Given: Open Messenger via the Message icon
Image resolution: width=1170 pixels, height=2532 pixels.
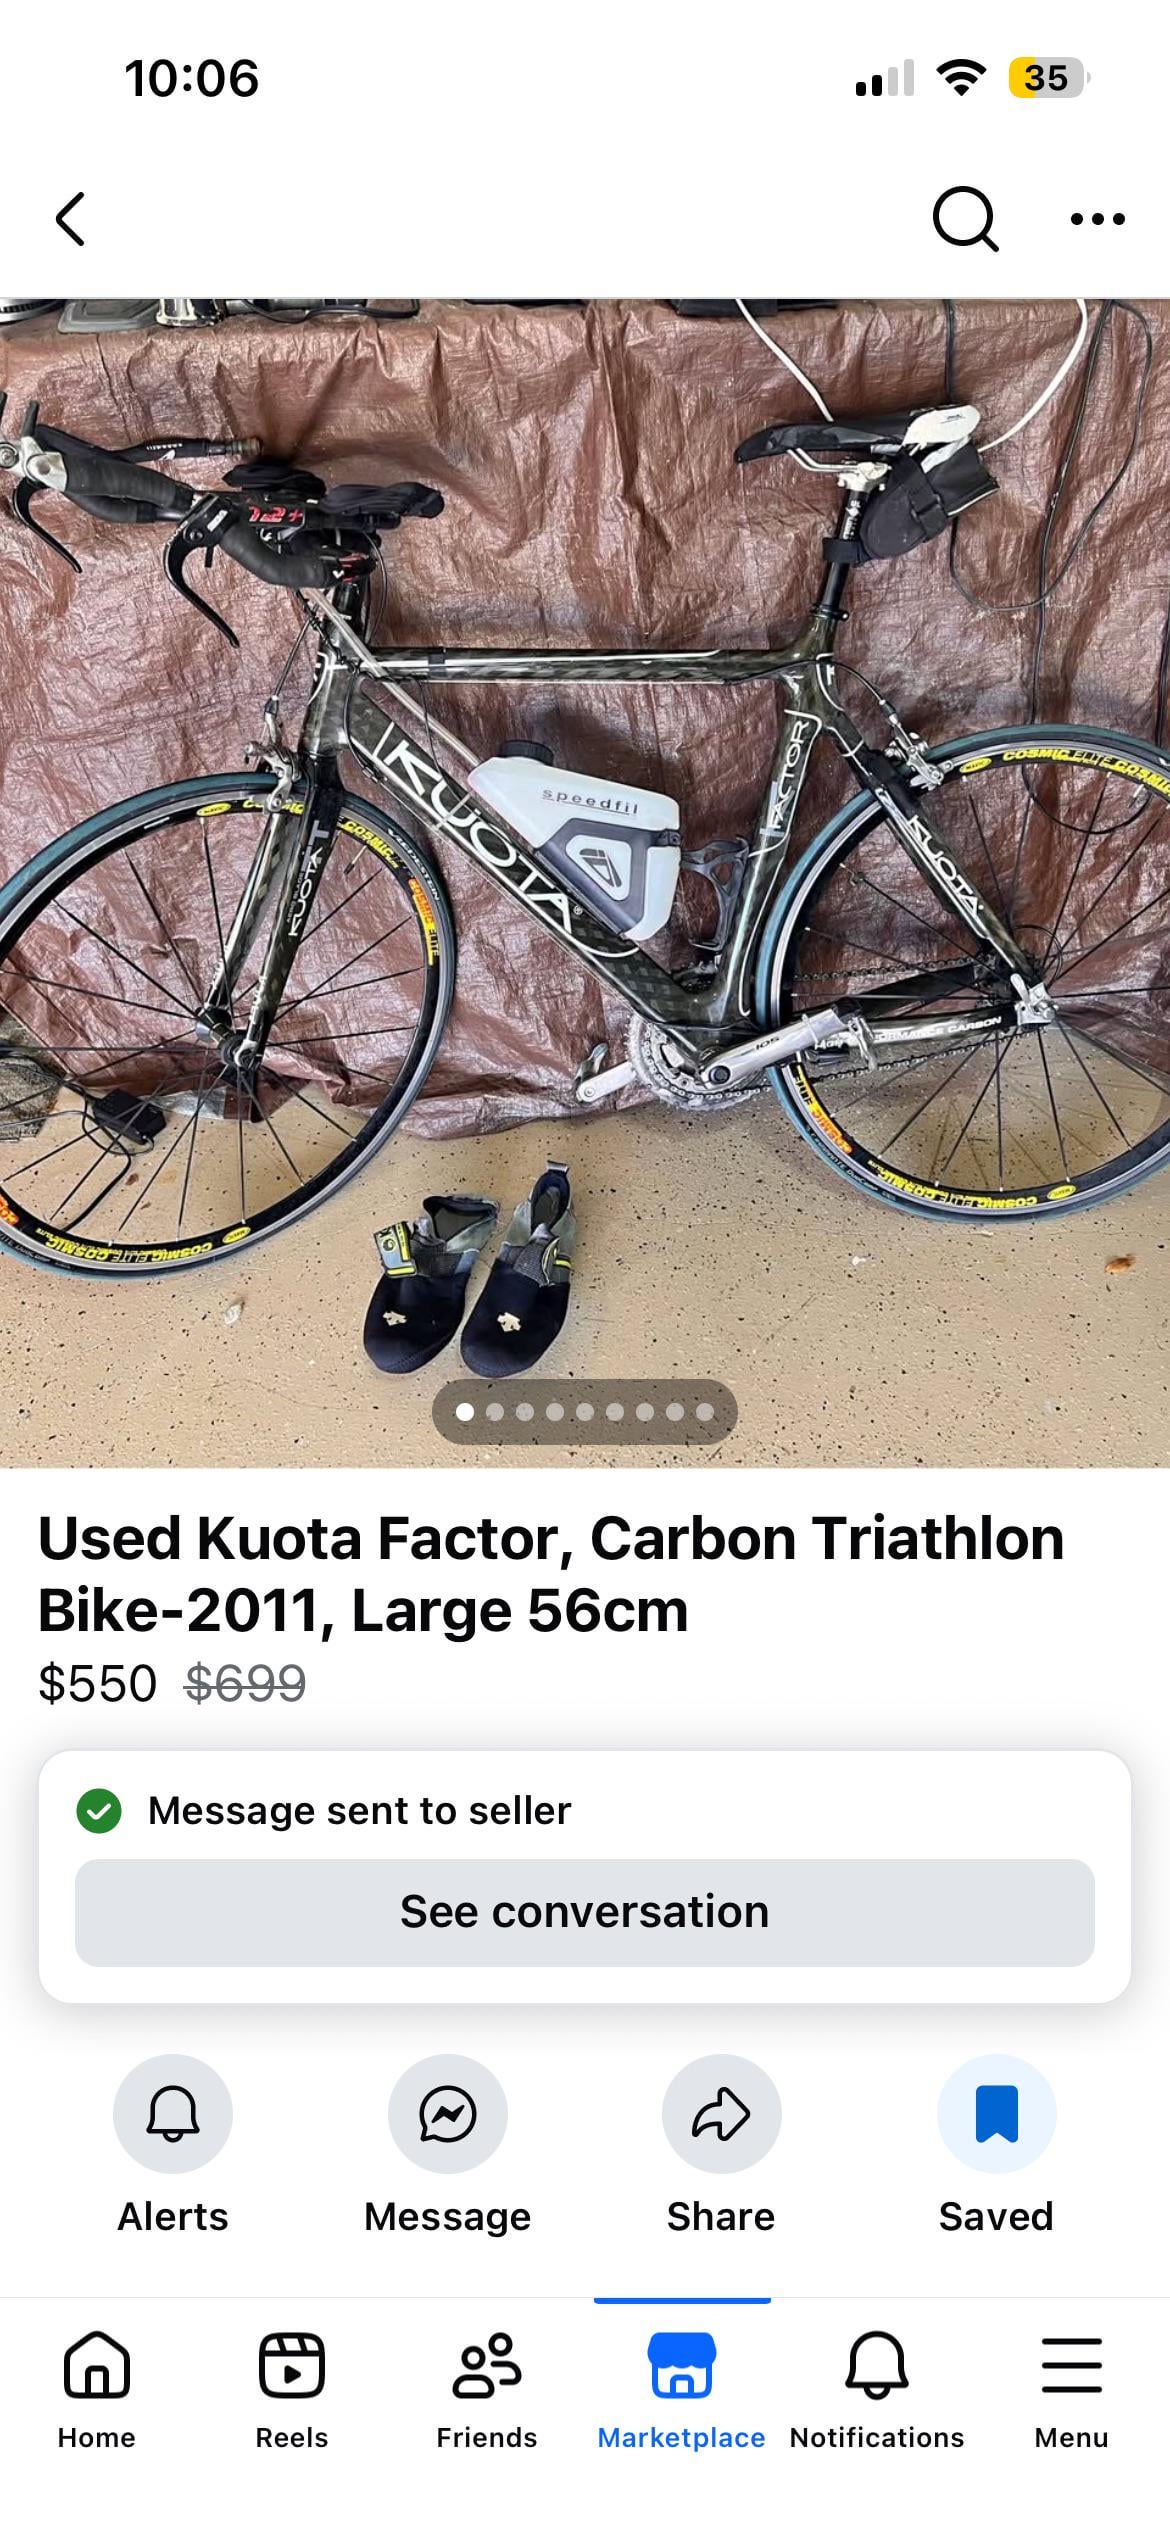Looking at the screenshot, I should click(x=447, y=2114).
